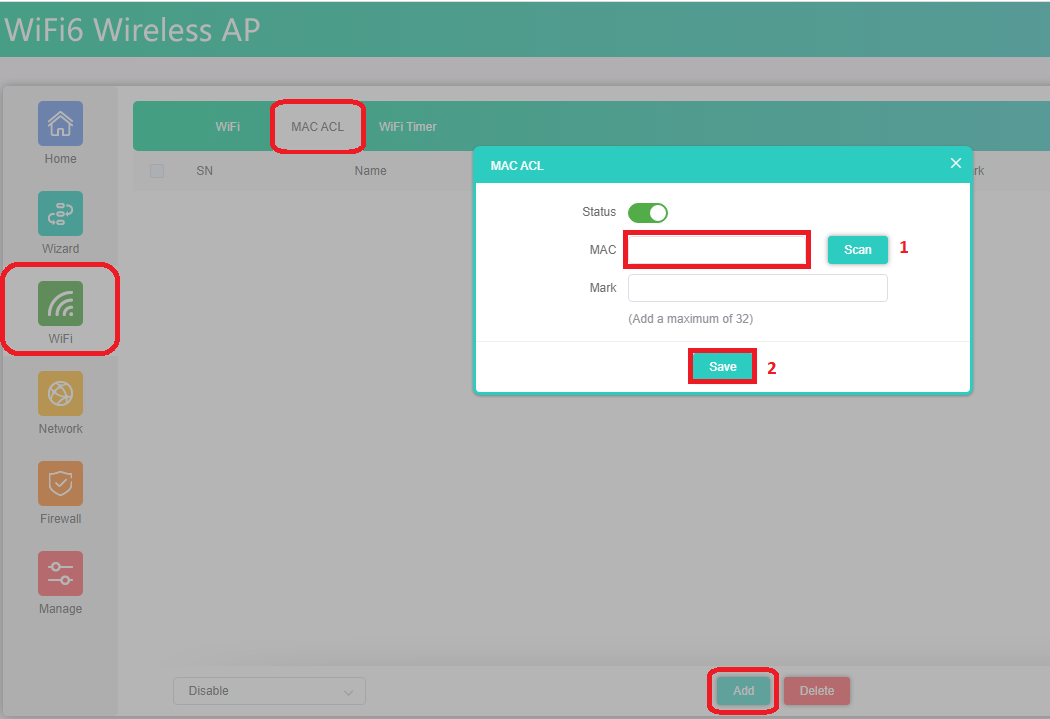Expand the Disable mode dropdown

coord(269,691)
